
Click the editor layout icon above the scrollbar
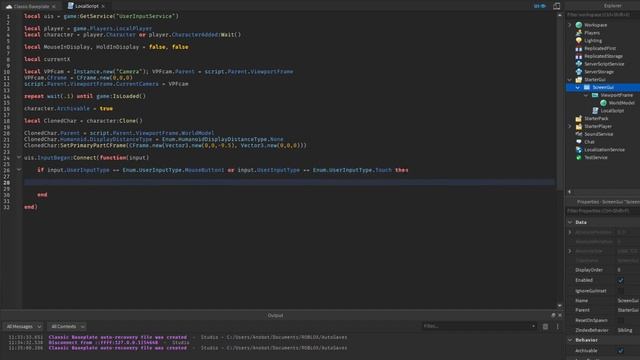pos(556,6)
